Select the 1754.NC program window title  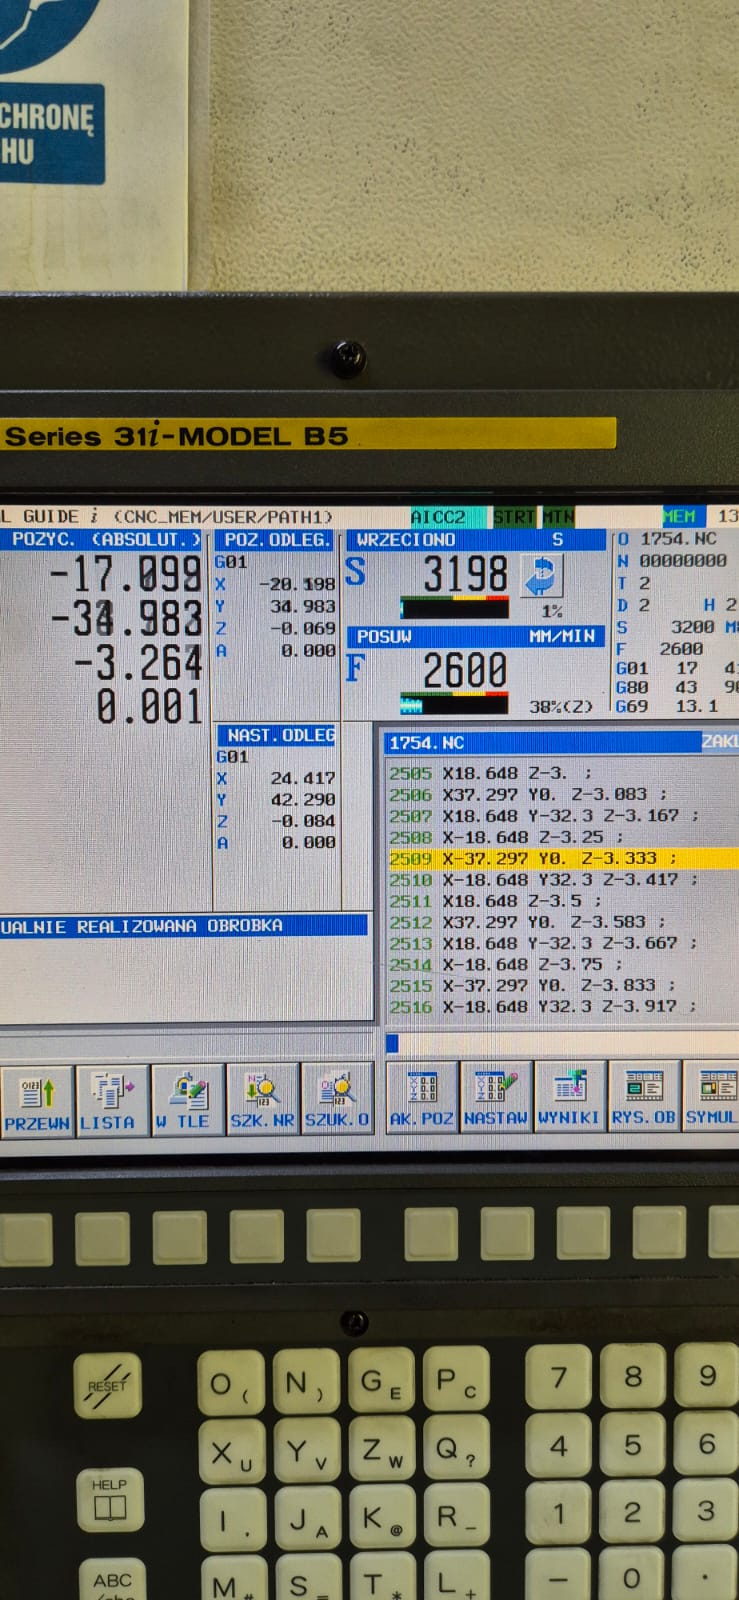pos(543,742)
